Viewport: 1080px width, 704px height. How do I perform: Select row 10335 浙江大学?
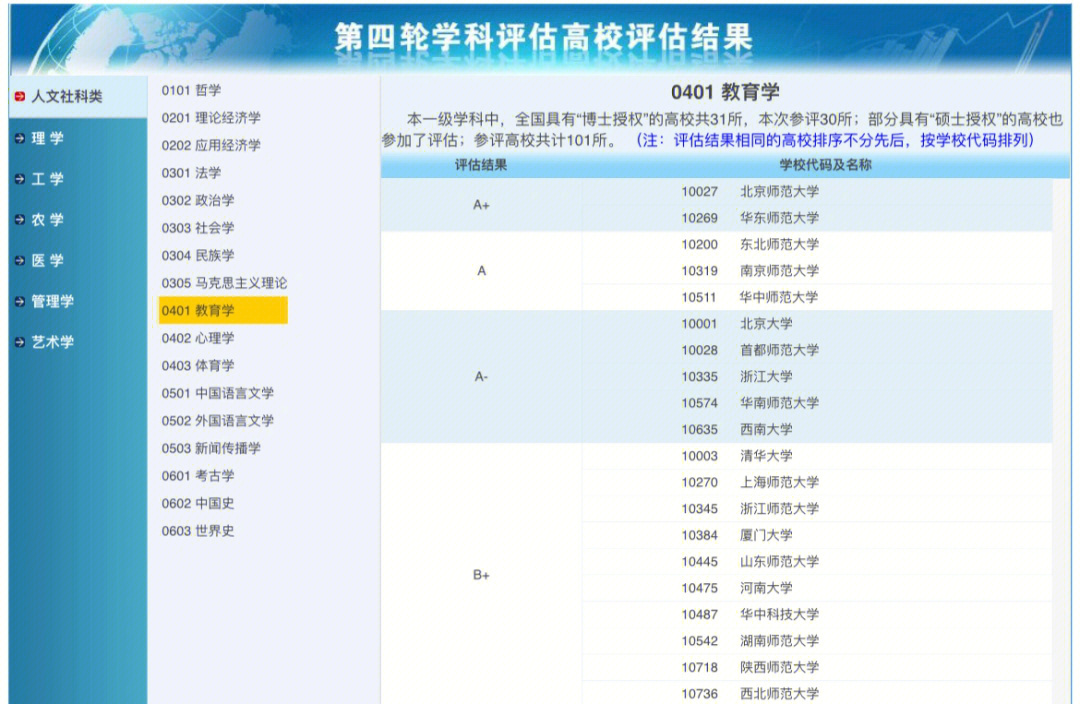tap(818, 377)
